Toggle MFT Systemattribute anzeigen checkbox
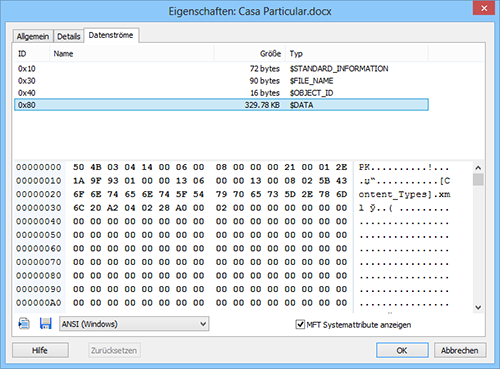Screen dimensions: 500x369 click(300, 324)
